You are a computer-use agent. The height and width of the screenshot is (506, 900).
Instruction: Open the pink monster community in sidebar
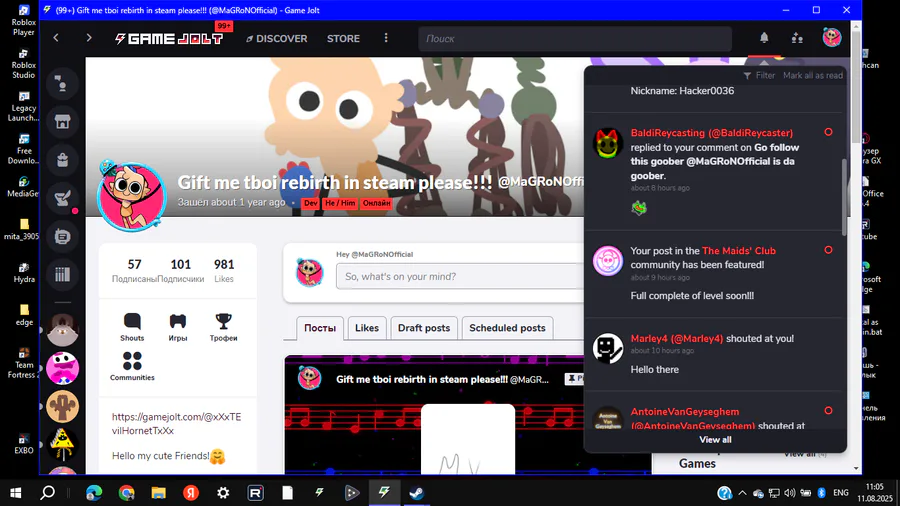[63, 368]
